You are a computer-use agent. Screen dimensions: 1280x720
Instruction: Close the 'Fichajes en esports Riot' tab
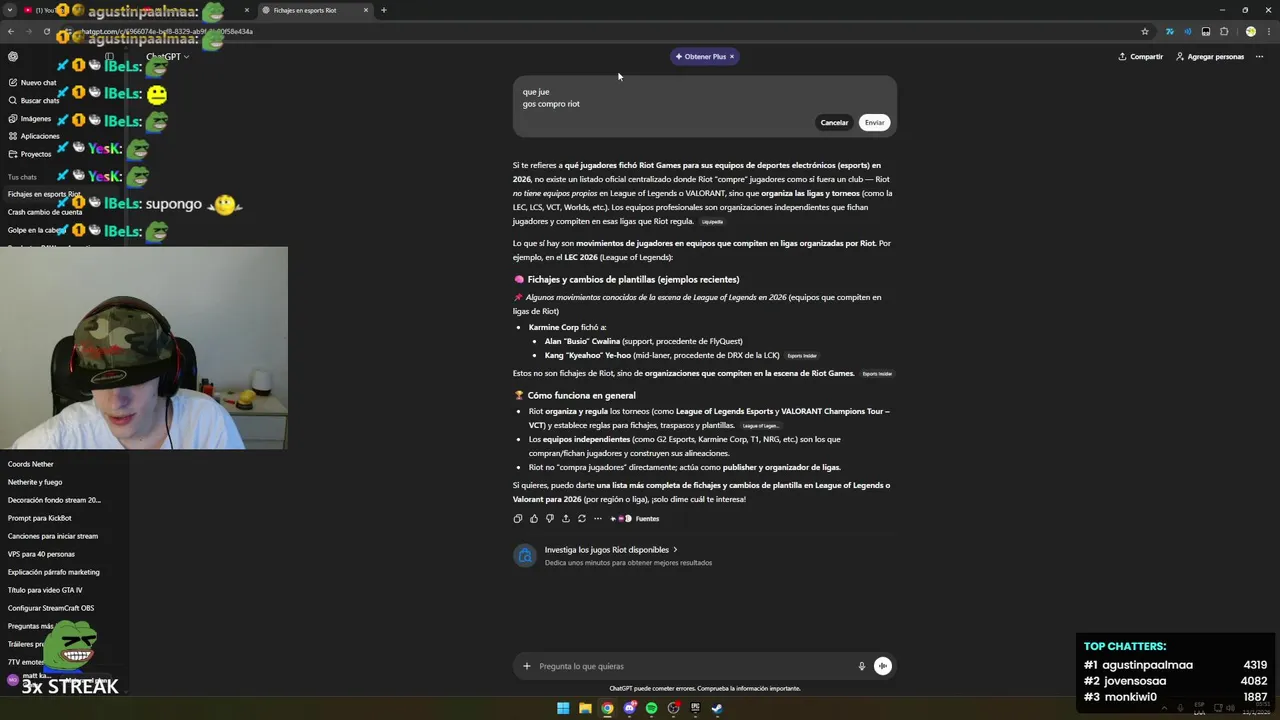[366, 10]
